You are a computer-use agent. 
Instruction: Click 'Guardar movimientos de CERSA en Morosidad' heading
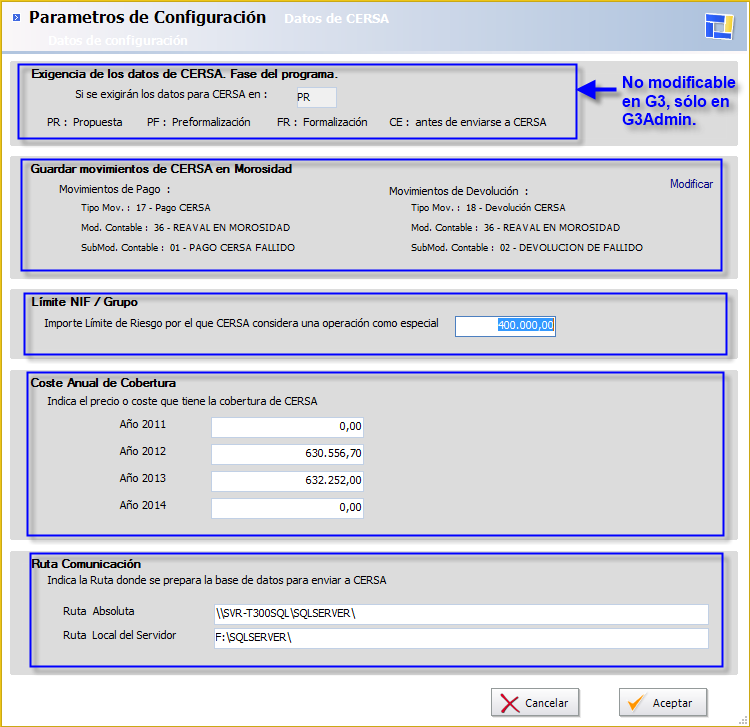pyautogui.click(x=161, y=169)
